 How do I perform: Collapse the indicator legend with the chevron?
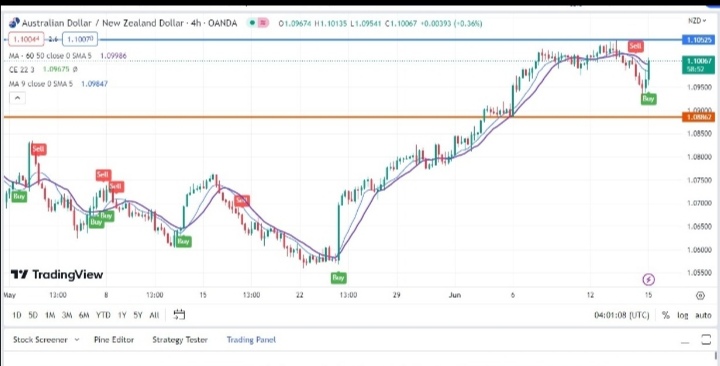[x=17, y=98]
